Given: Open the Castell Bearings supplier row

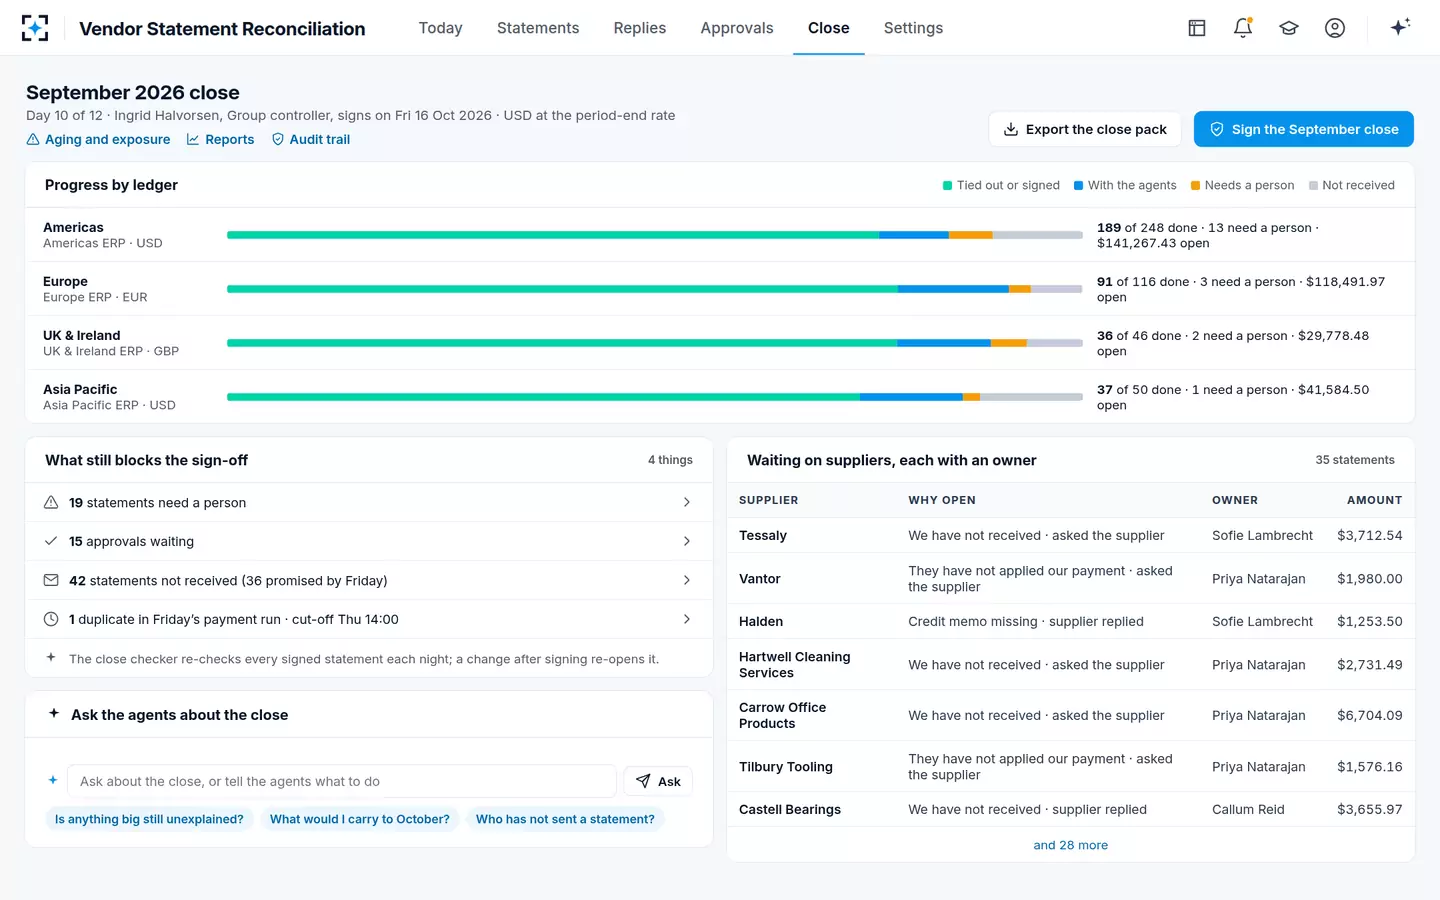Looking at the screenshot, I should pyautogui.click(x=1070, y=810).
